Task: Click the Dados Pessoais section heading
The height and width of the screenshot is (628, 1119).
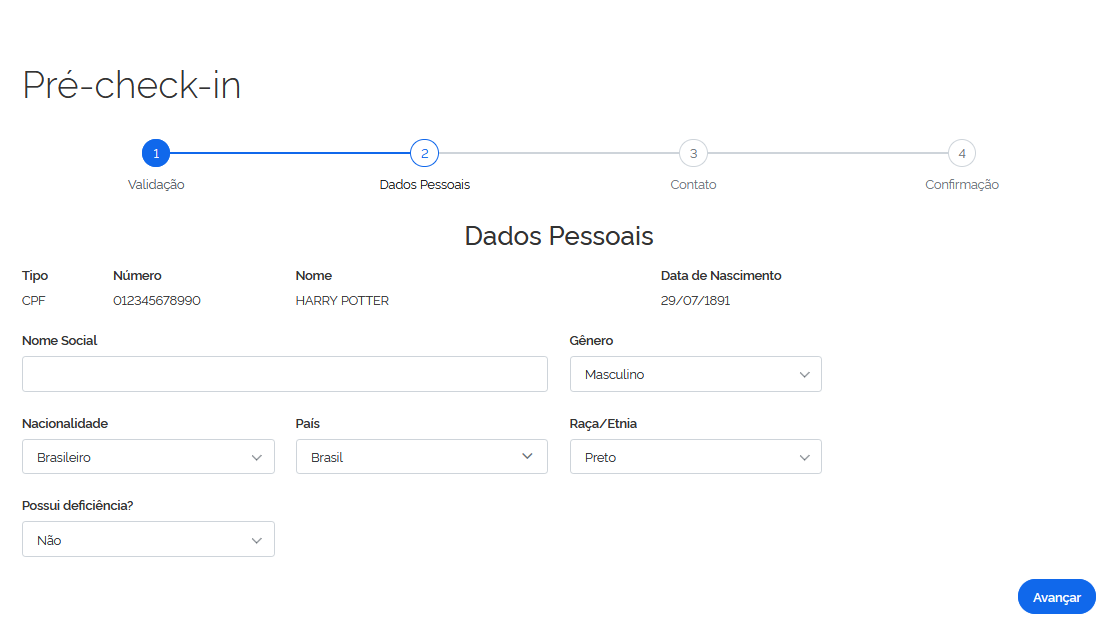Action: click(559, 236)
